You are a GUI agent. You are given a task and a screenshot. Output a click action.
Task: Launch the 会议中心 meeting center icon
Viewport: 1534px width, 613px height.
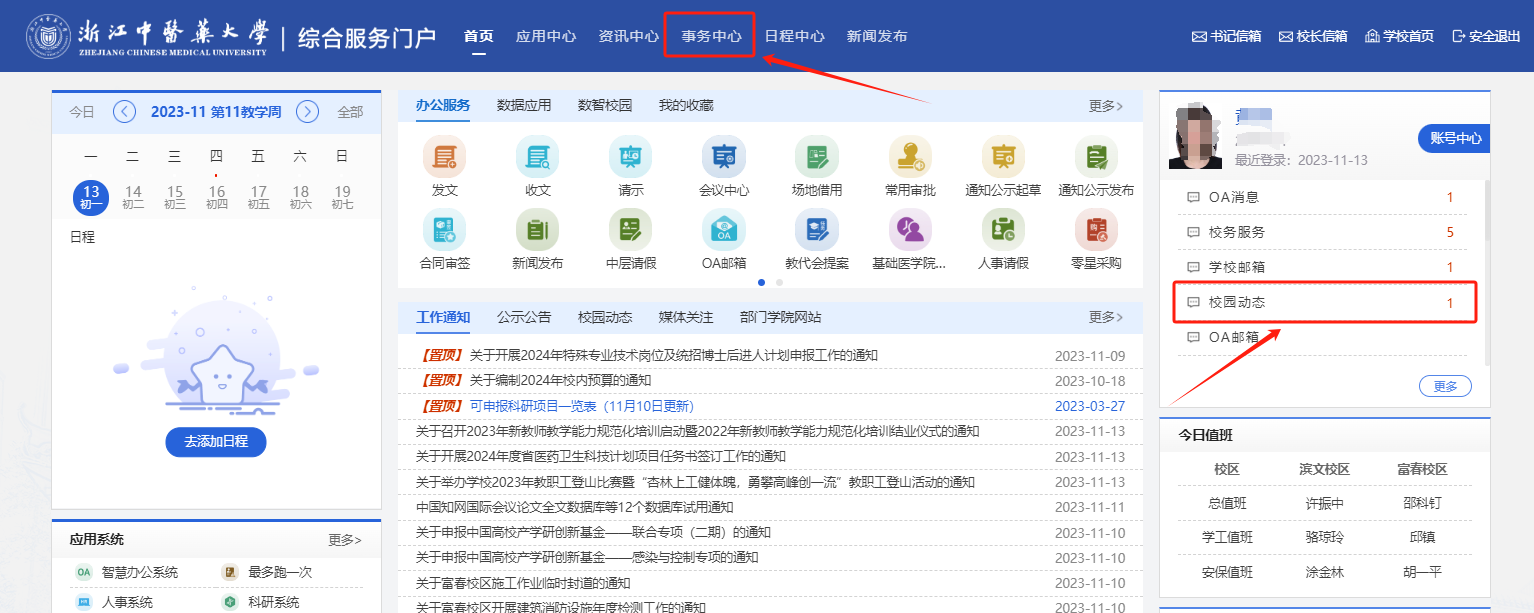[x=724, y=158]
